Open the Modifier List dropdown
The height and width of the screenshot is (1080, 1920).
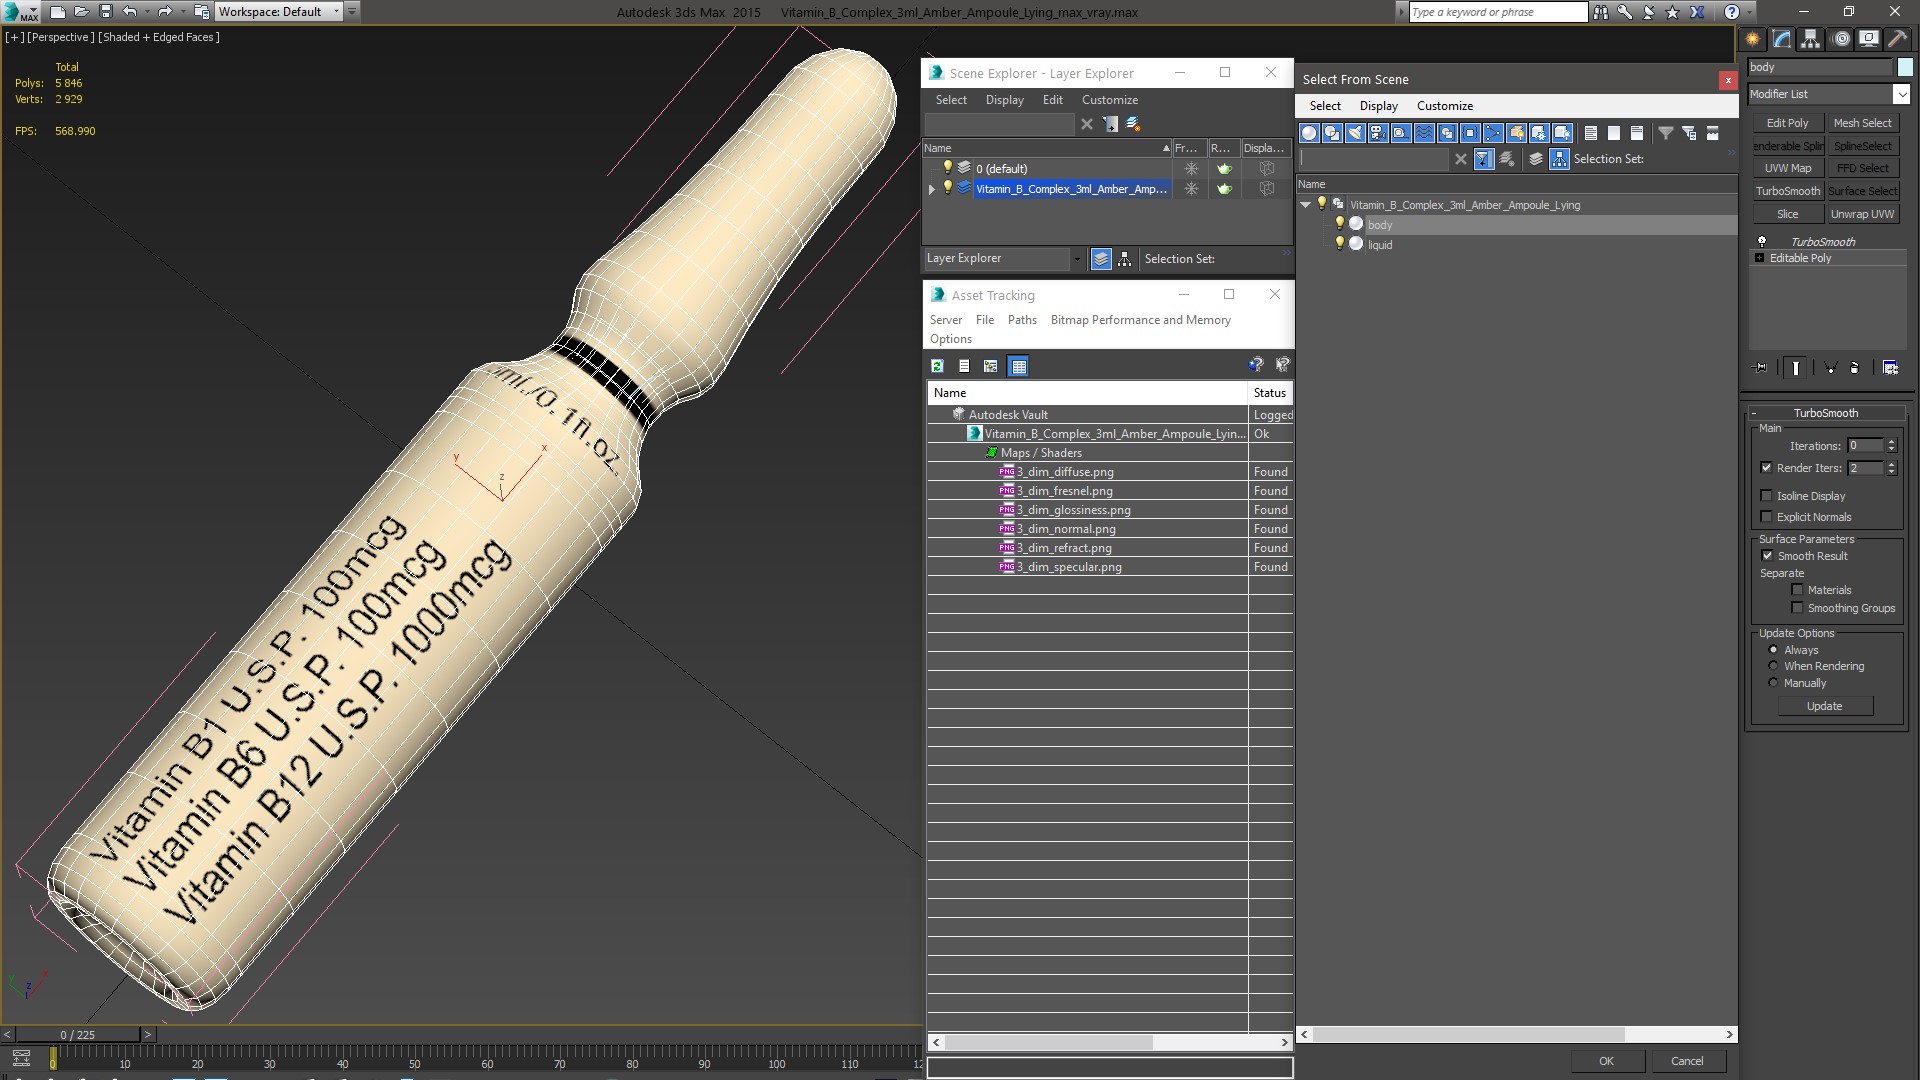[x=1901, y=94]
